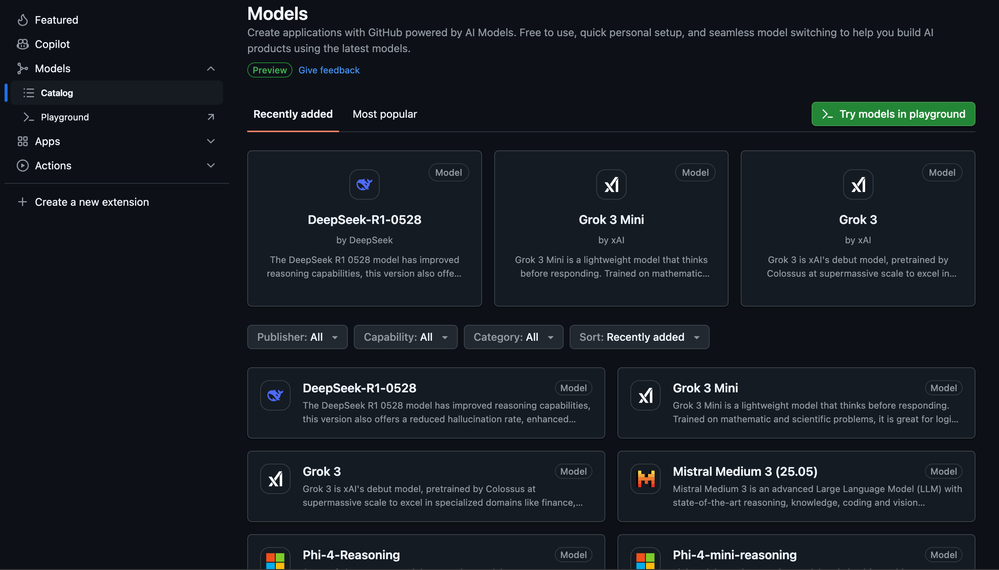This screenshot has height=570, width=999.
Task: Click the Mistral logo in Mistral Medium 3 row
Action: coord(645,478)
